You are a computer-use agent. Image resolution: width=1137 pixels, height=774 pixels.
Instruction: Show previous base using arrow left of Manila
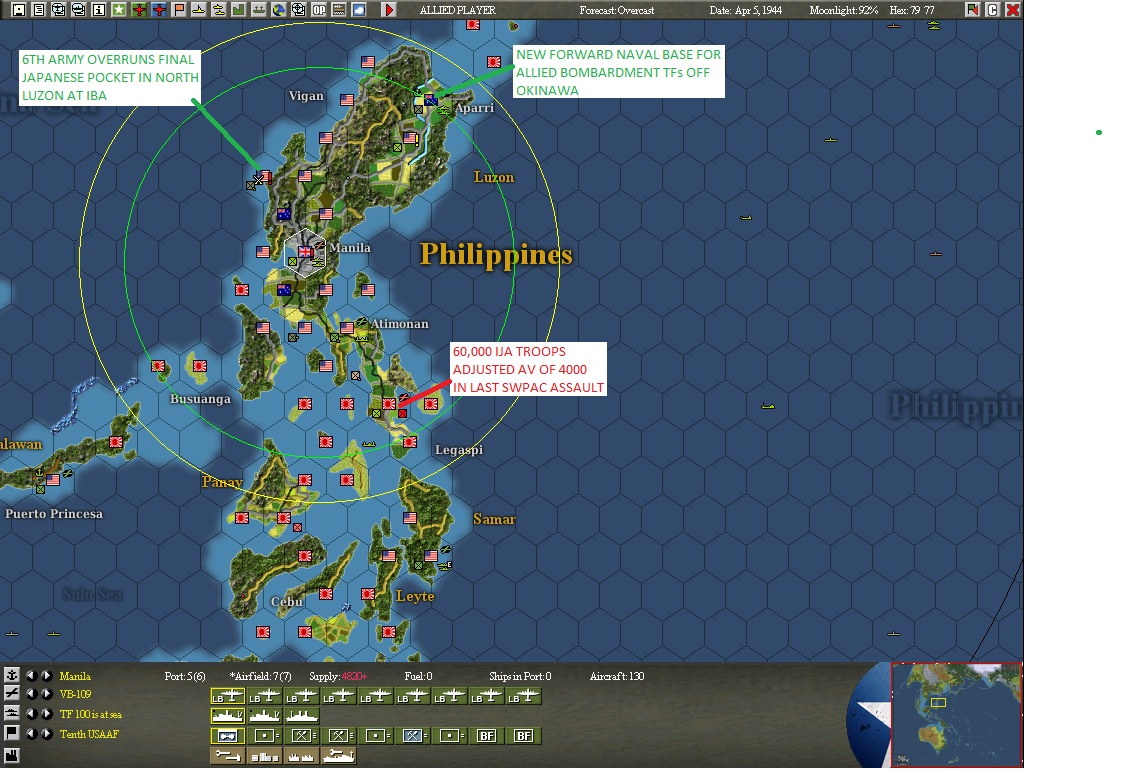tap(31, 675)
